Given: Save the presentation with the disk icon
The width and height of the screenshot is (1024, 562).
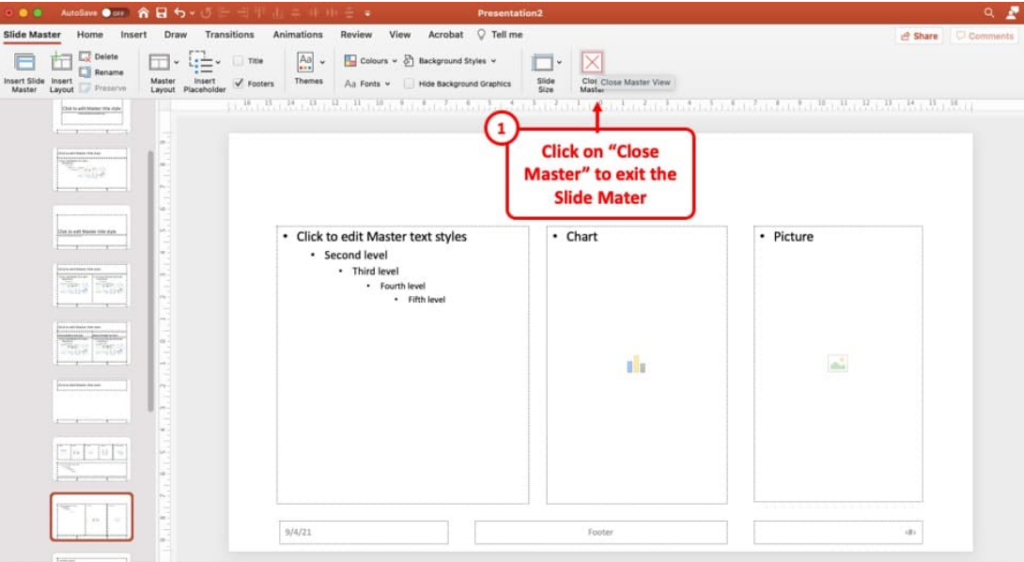Looking at the screenshot, I should click(x=161, y=13).
